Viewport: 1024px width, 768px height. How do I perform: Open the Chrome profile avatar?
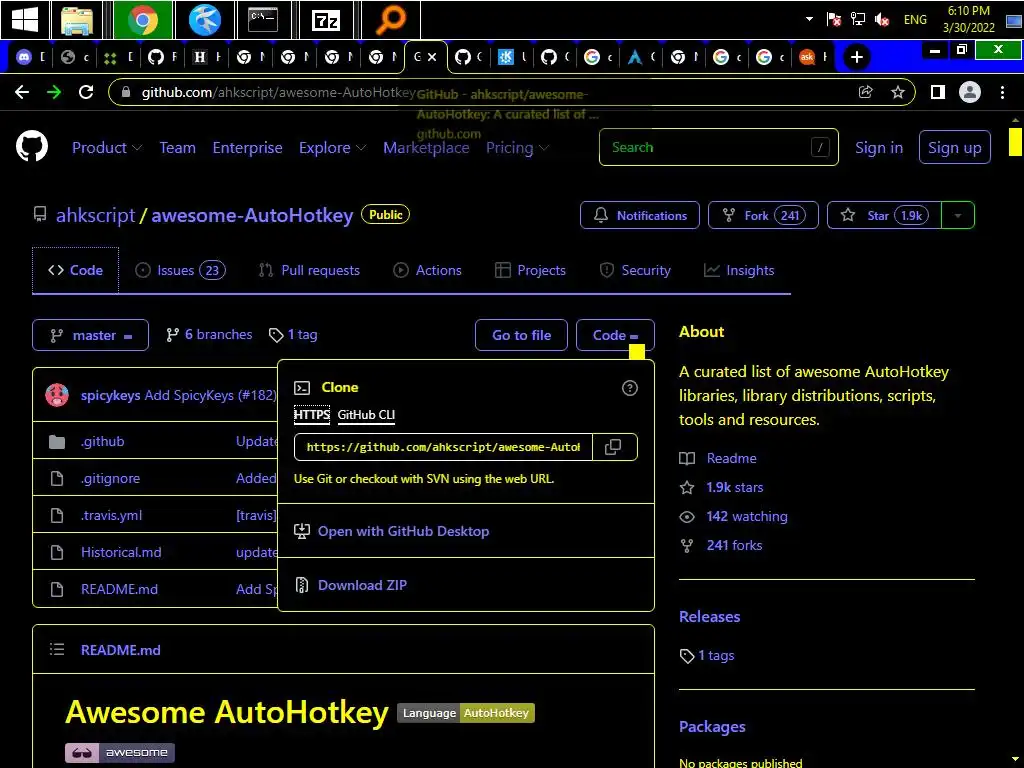[x=970, y=92]
